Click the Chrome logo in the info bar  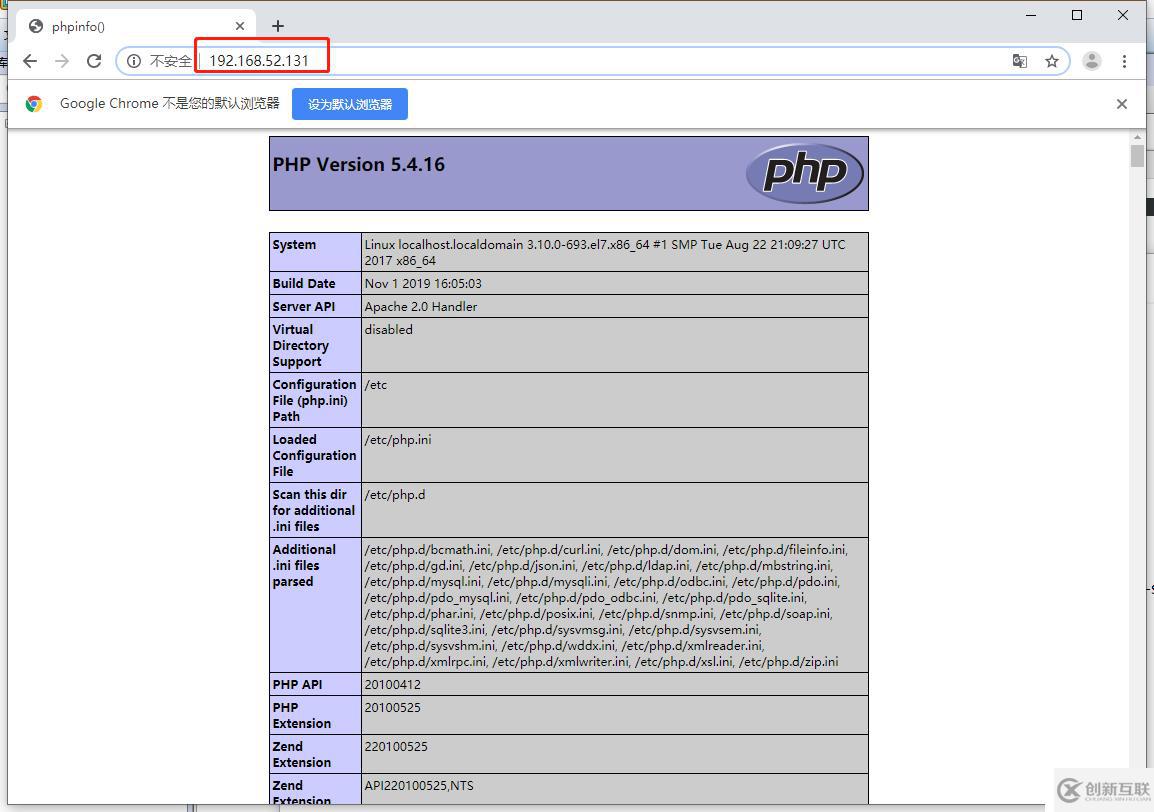click(x=34, y=104)
